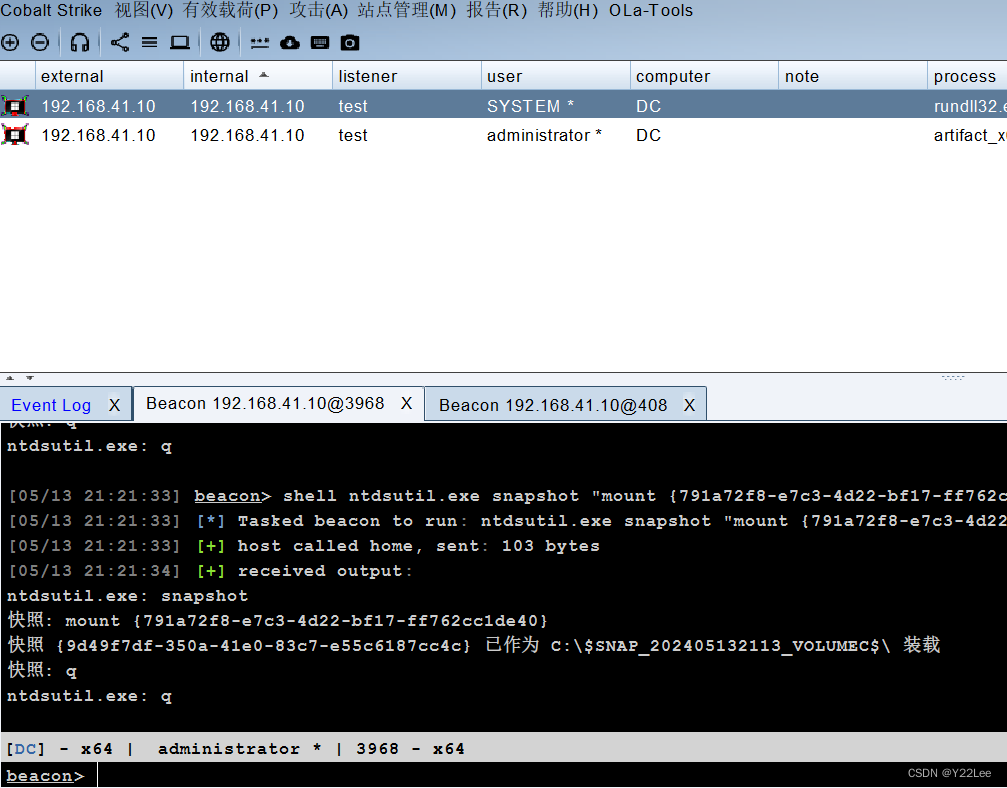Click the [DC] label in status bar
The image size is (1007, 788).
point(25,749)
